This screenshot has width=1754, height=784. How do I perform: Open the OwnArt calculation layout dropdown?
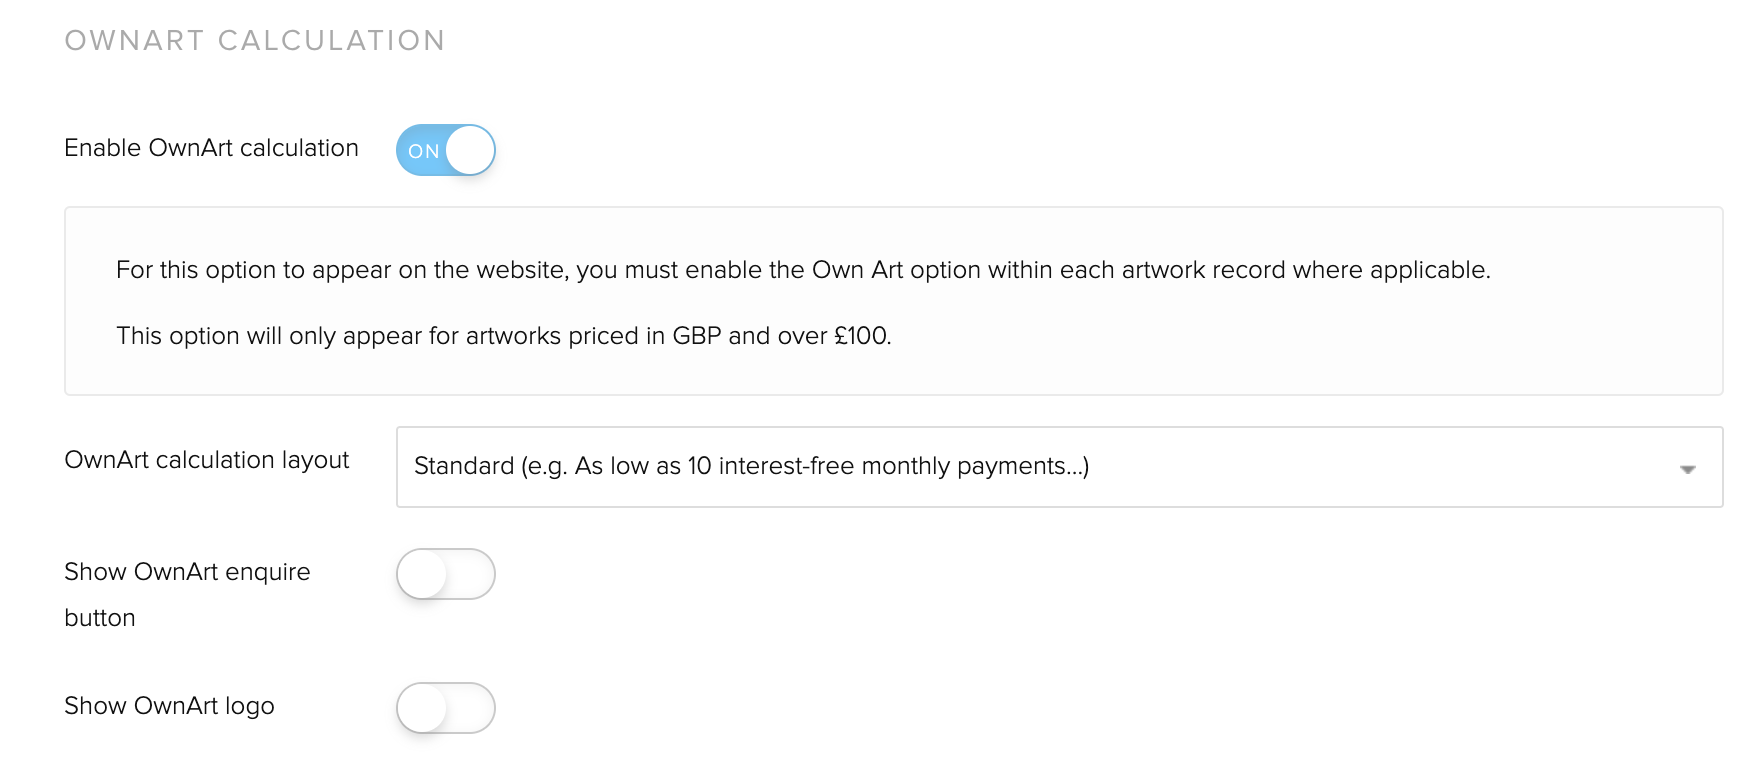[x=1058, y=467]
